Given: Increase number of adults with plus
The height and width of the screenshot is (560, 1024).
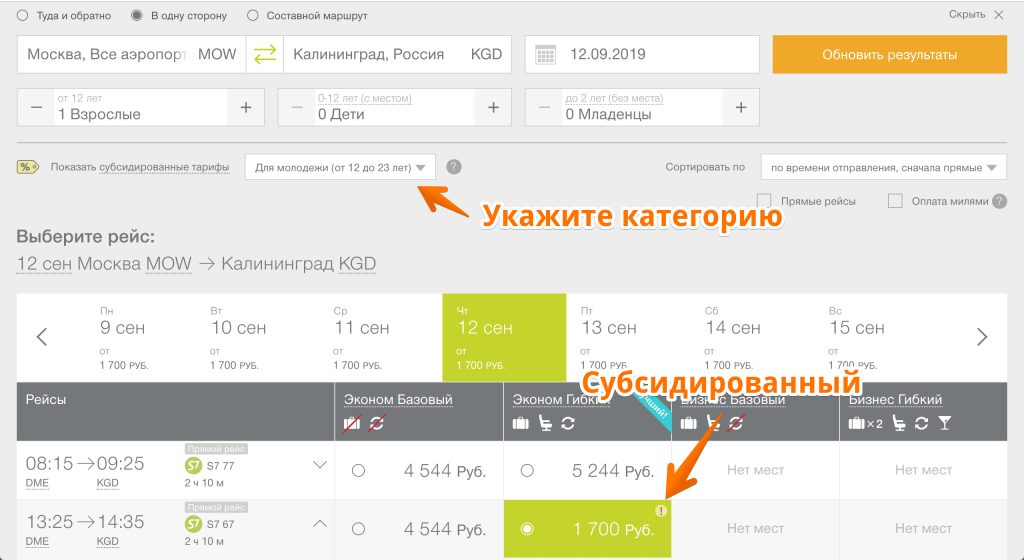Looking at the screenshot, I should pyautogui.click(x=246, y=107).
